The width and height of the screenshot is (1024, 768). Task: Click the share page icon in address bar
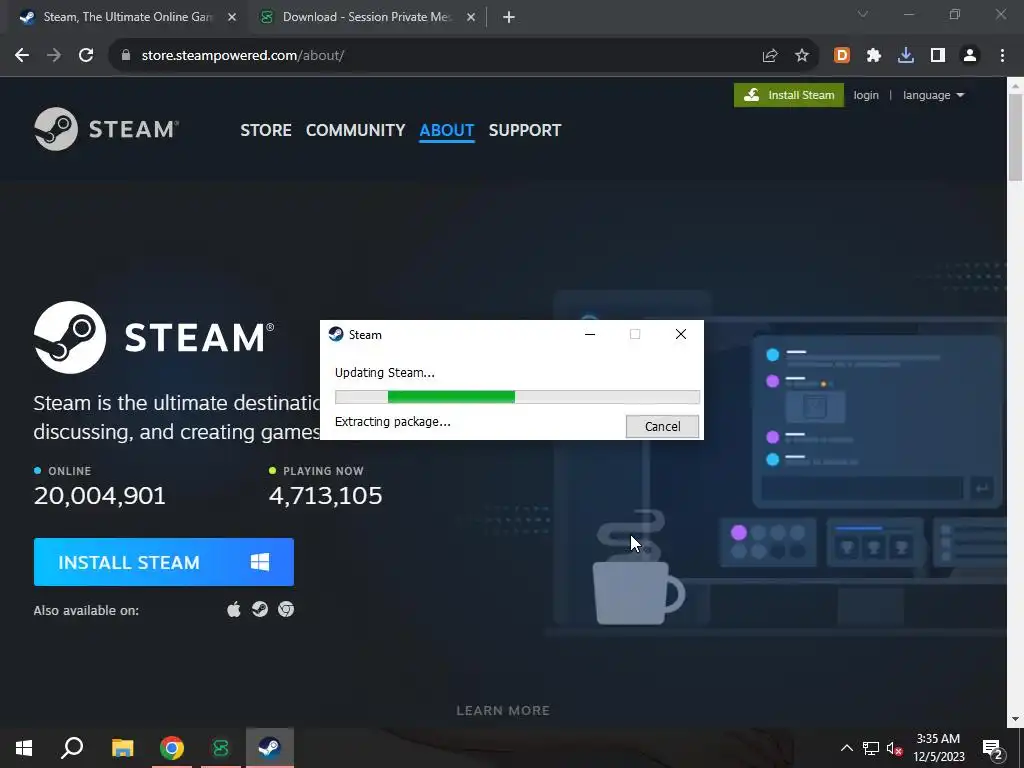[770, 56]
